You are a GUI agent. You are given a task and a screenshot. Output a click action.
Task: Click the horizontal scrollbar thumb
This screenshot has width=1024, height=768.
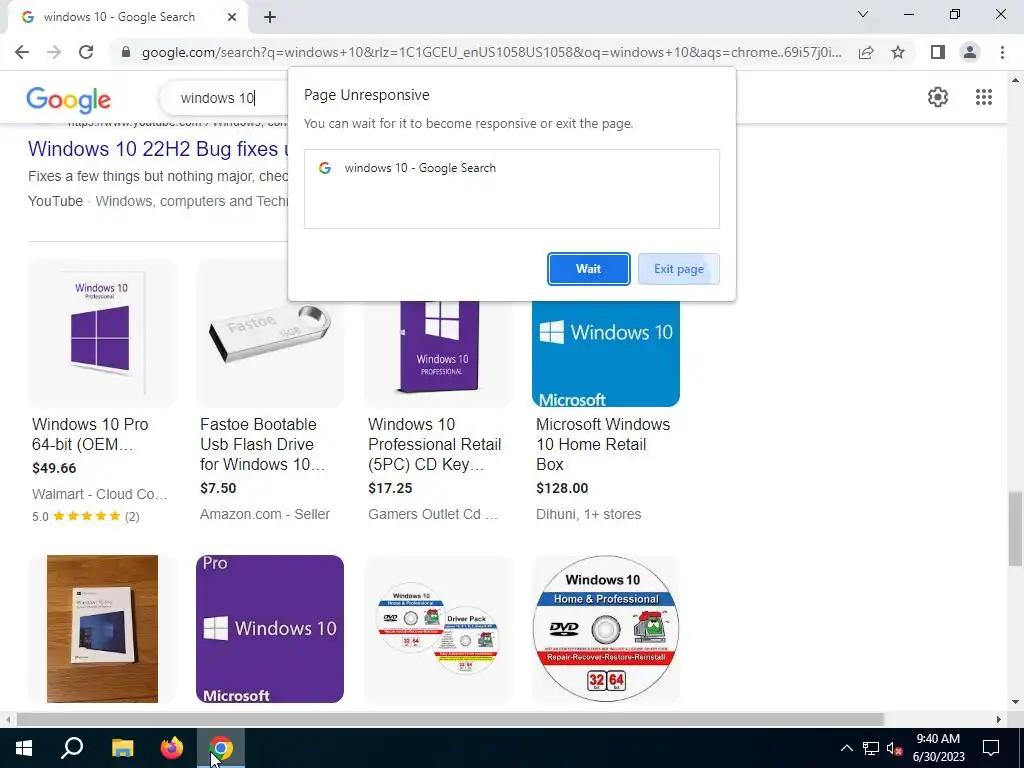[x=449, y=720]
